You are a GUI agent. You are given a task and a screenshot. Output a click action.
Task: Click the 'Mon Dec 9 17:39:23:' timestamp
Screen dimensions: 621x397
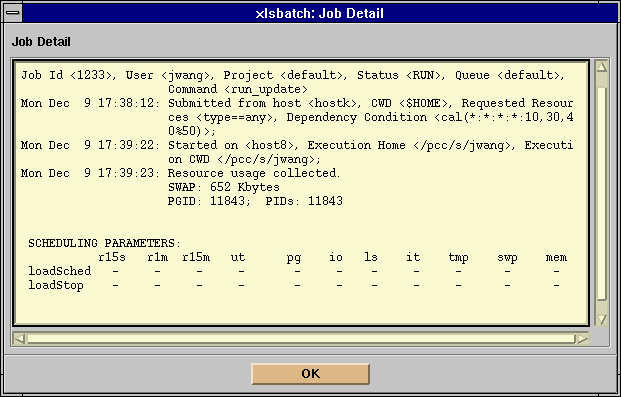tap(90, 173)
